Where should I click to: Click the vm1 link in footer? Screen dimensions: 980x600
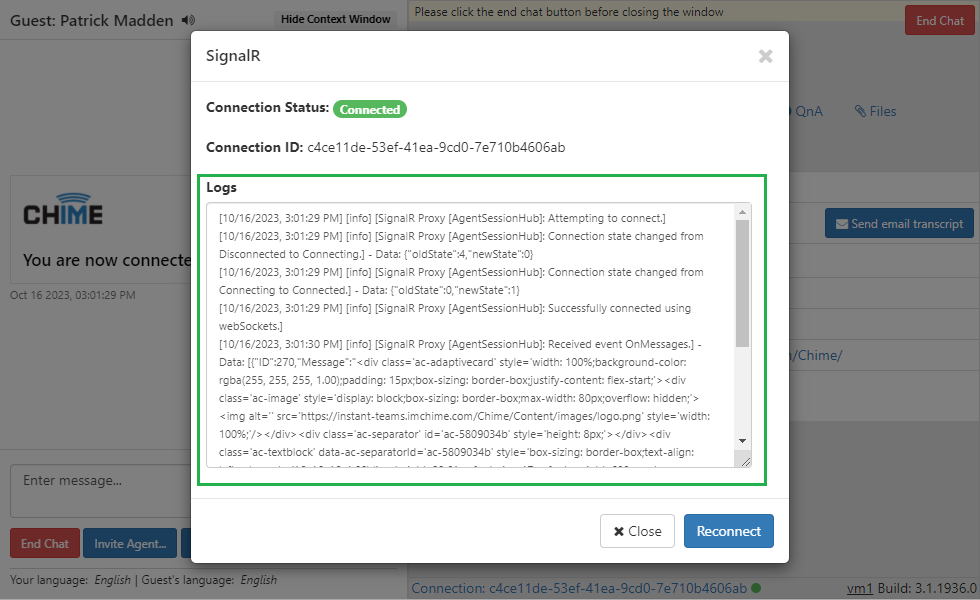click(859, 588)
